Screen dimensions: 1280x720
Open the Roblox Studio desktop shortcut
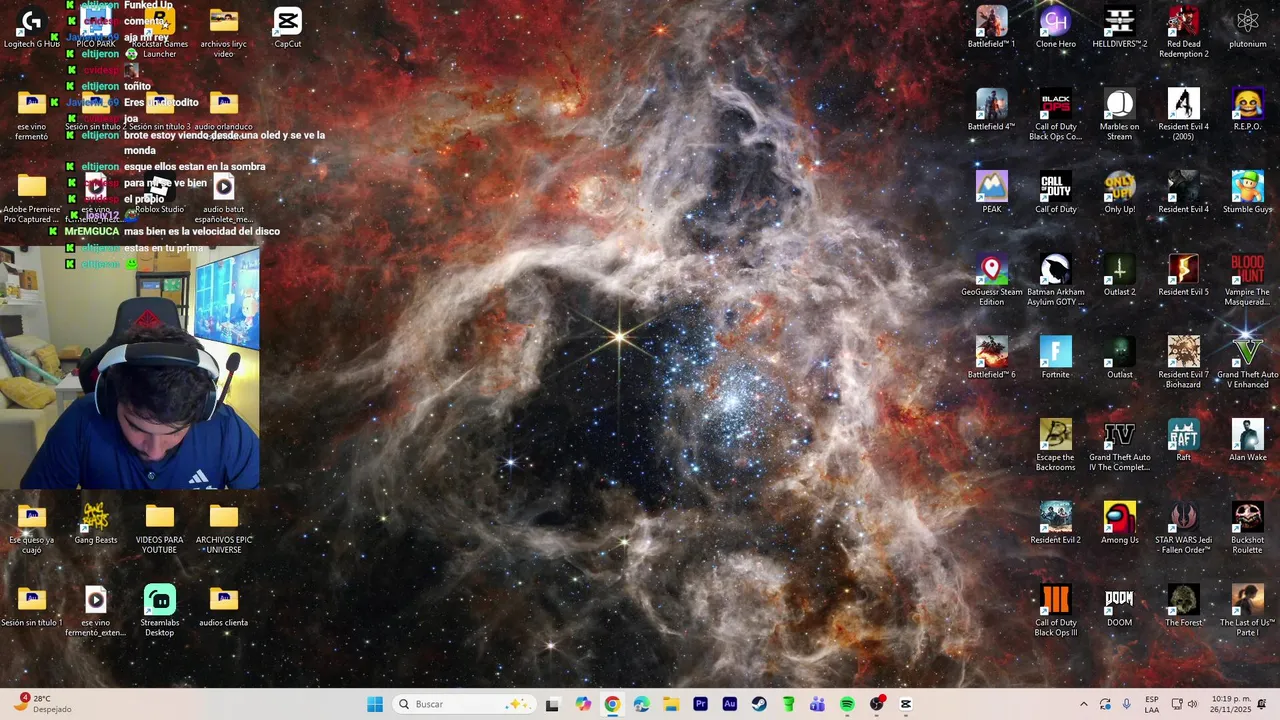click(x=160, y=193)
